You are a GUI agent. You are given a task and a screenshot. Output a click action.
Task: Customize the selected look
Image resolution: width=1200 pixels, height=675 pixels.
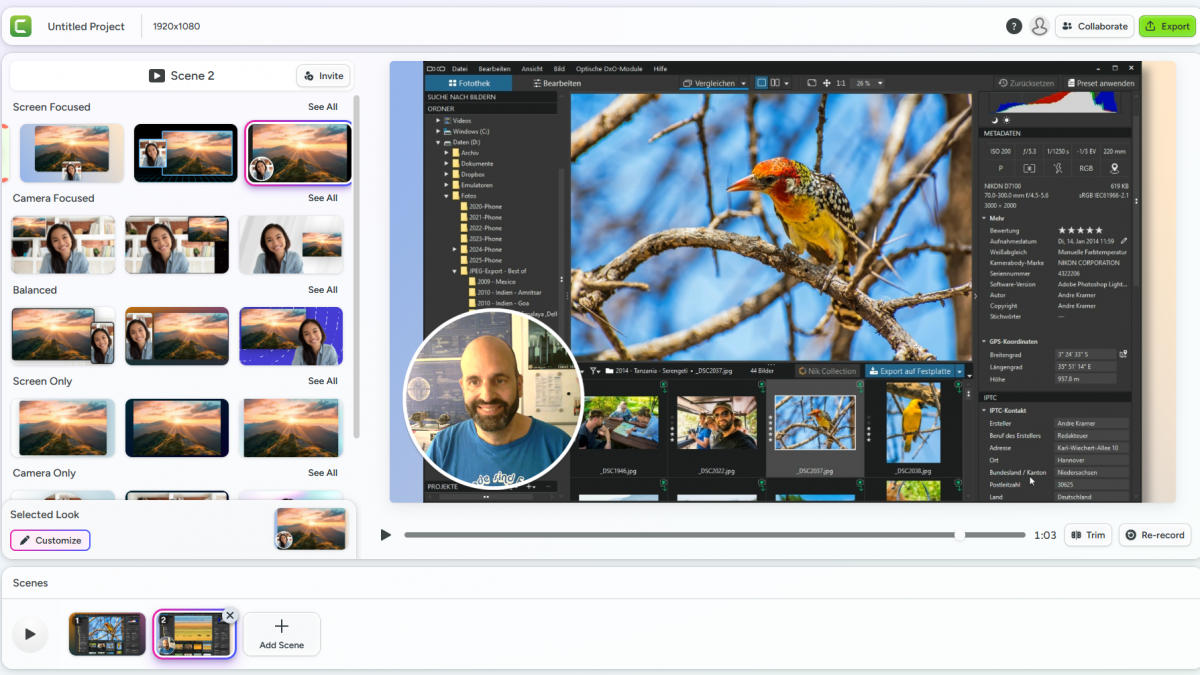50,540
